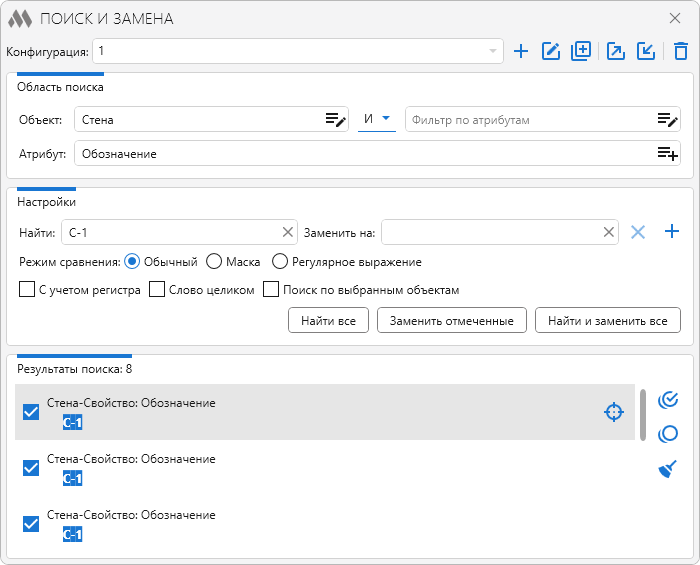700x565 pixels.
Task: Open the 'И' logical operator dropdown
Action: 377,119
